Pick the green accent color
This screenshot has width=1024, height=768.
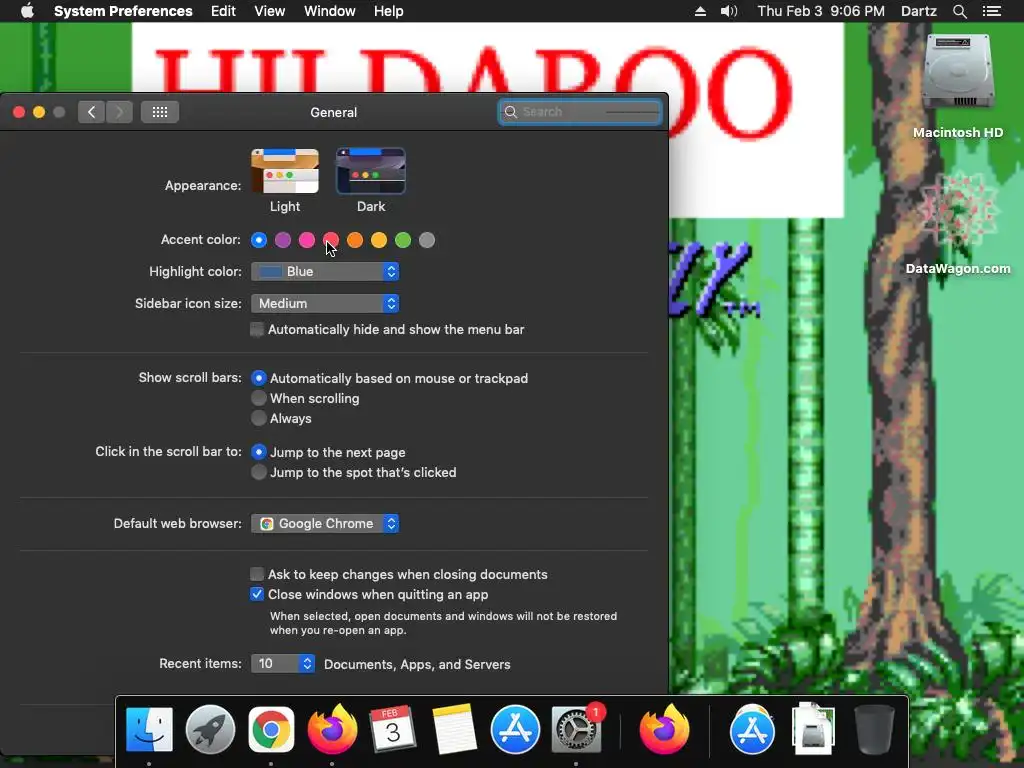click(403, 240)
